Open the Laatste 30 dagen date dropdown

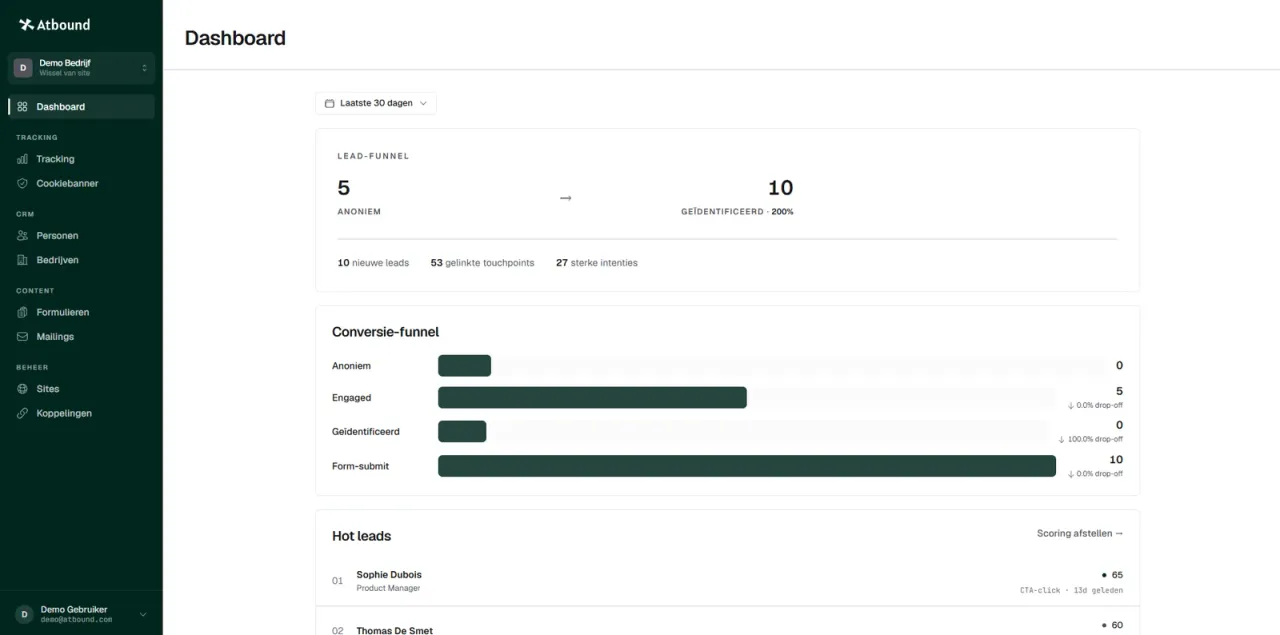(376, 103)
